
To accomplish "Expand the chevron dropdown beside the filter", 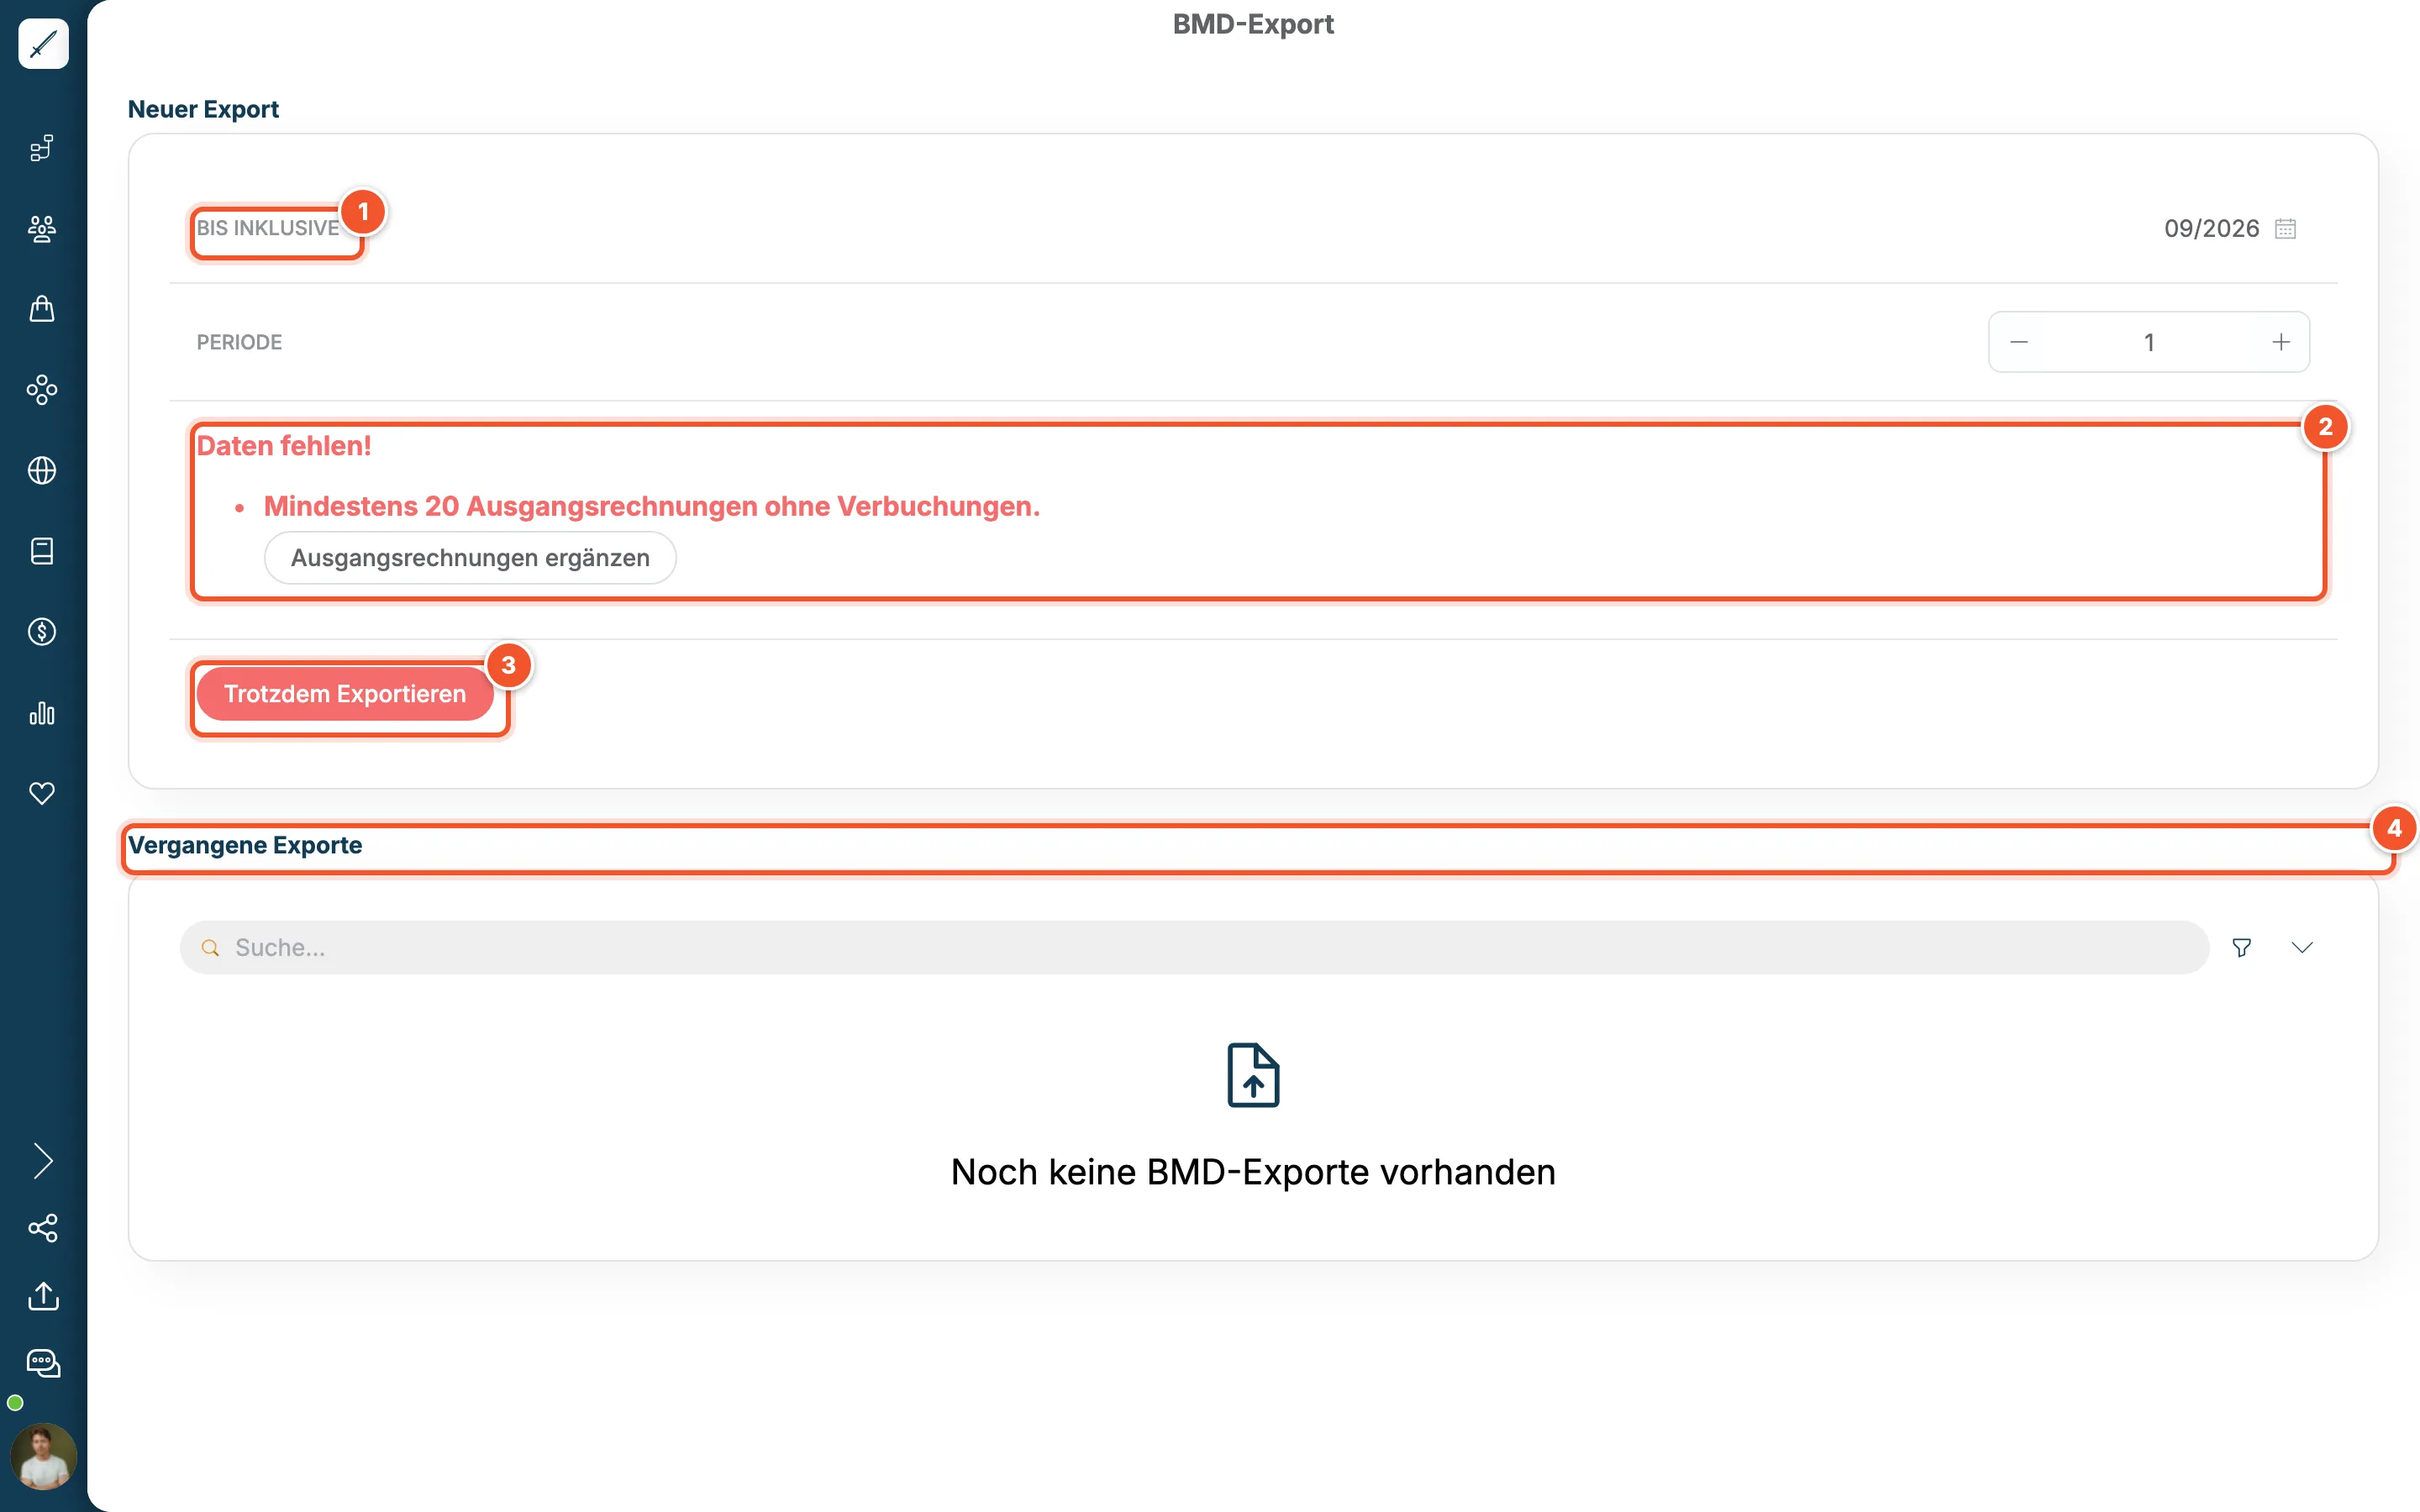I will [x=2302, y=948].
